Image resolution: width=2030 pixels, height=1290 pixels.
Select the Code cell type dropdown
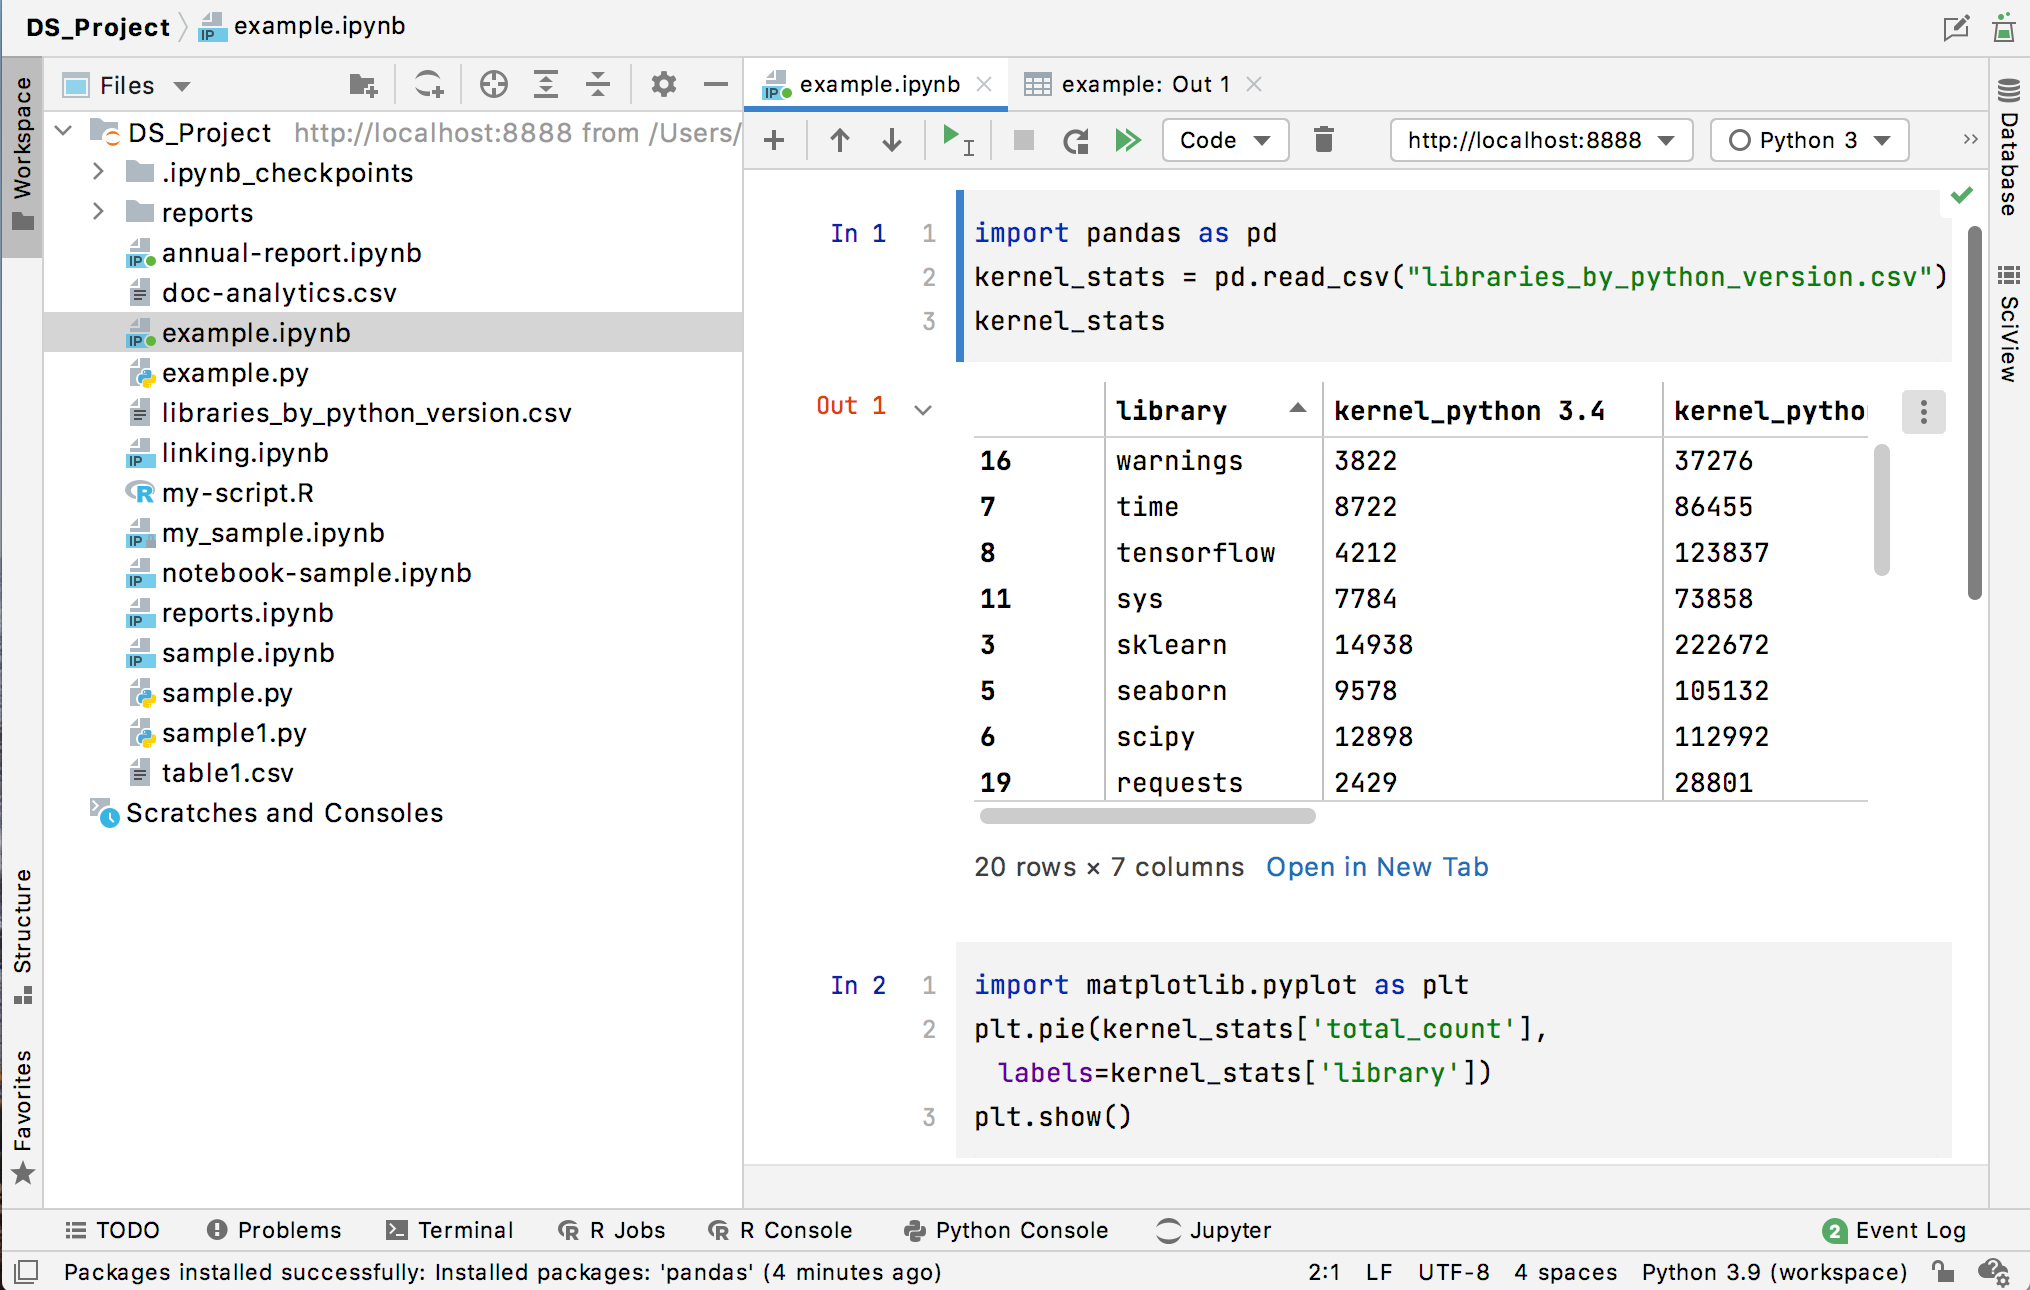pyautogui.click(x=1221, y=141)
